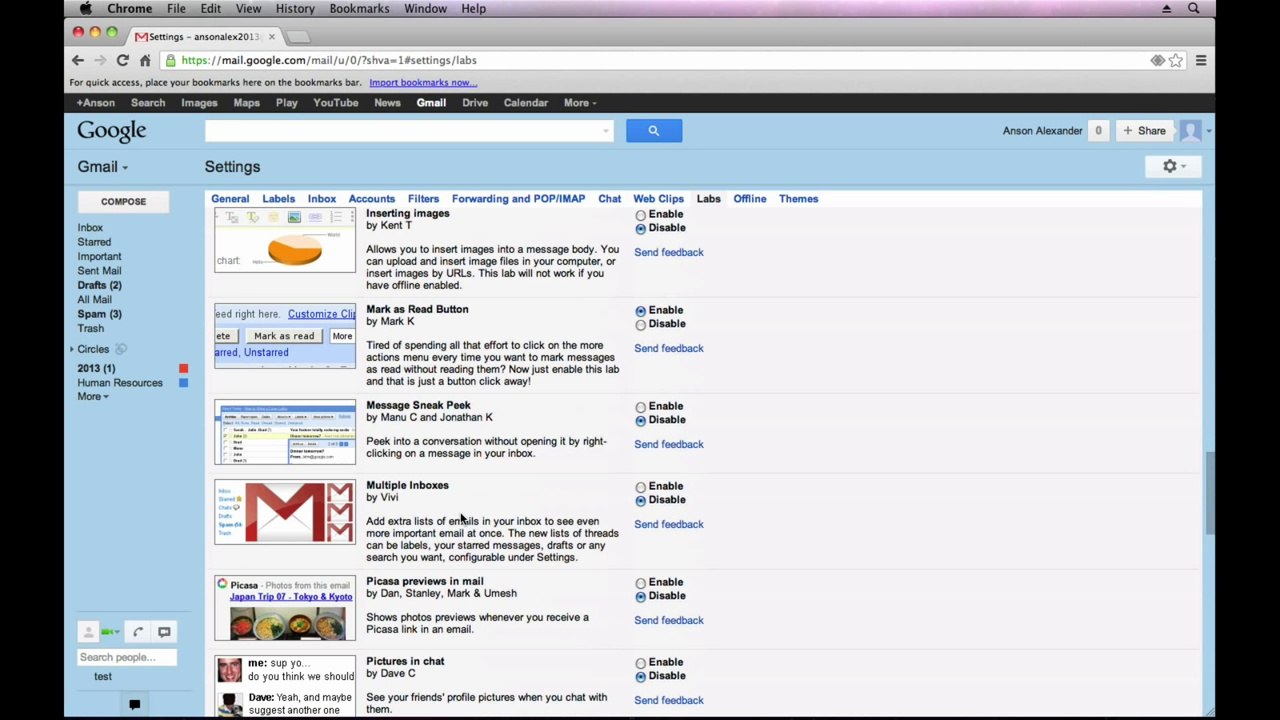Viewport: 1280px width, 720px height.
Task: Click the chat window icon at bottom
Action: tap(134, 705)
